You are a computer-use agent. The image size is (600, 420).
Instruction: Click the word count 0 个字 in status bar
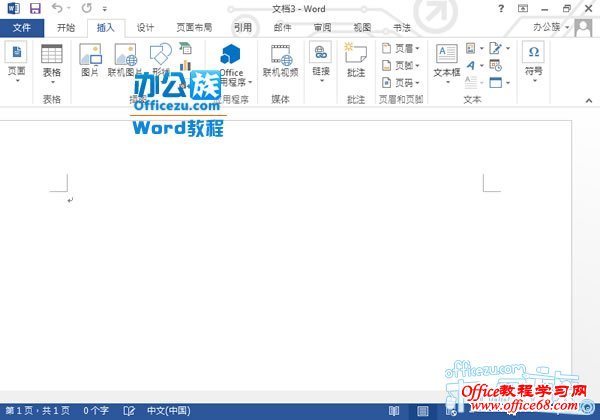click(96, 411)
